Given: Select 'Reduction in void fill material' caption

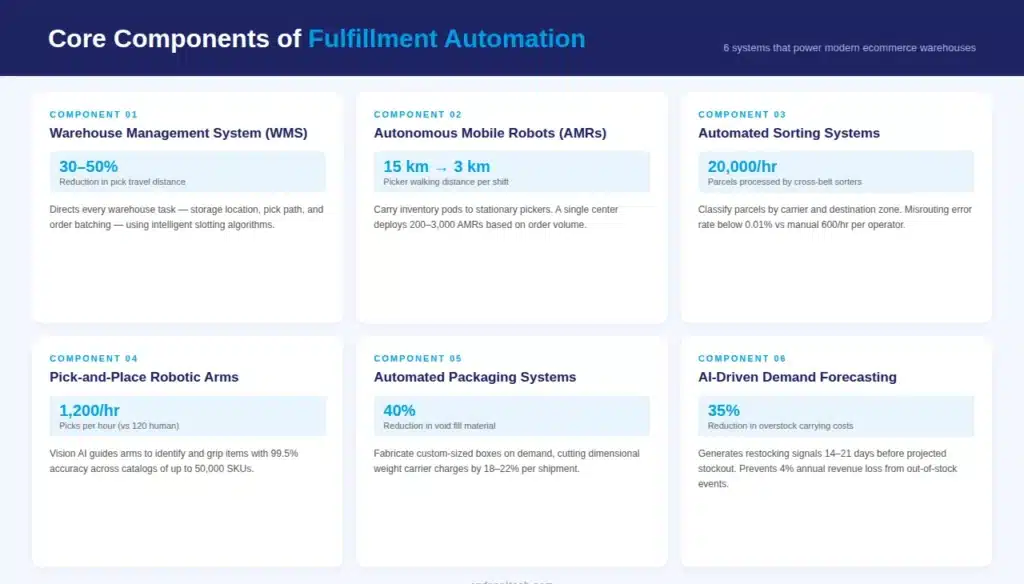Looking at the screenshot, I should 439,425.
